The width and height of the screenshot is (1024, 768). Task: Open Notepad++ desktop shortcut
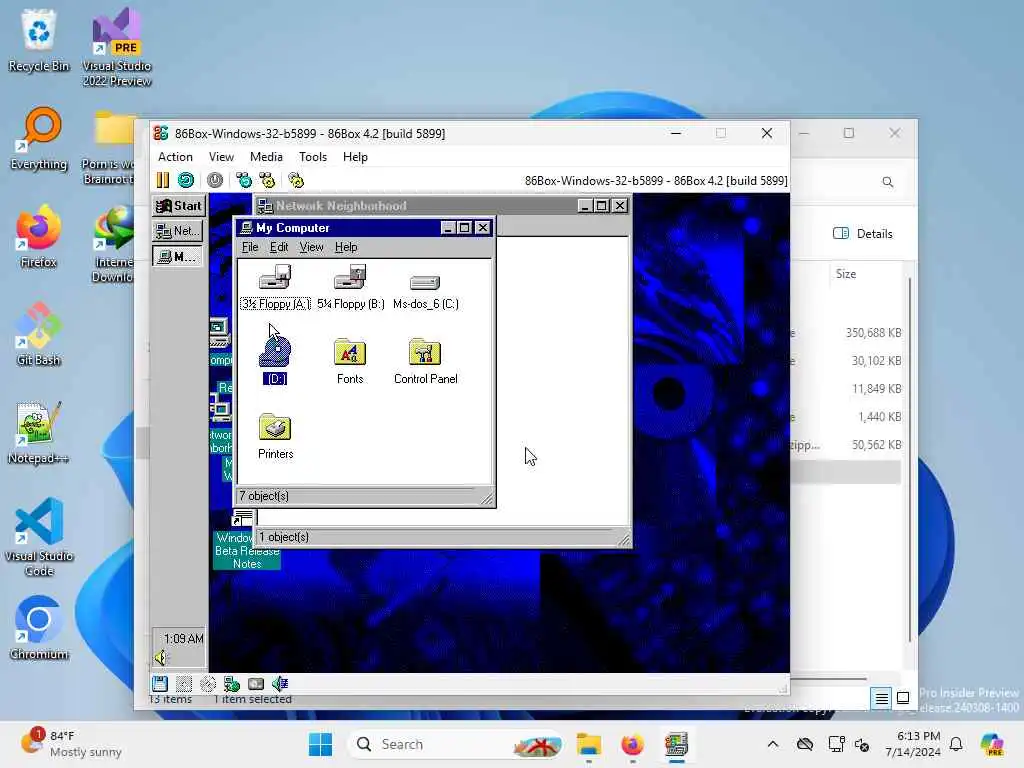pyautogui.click(x=39, y=432)
